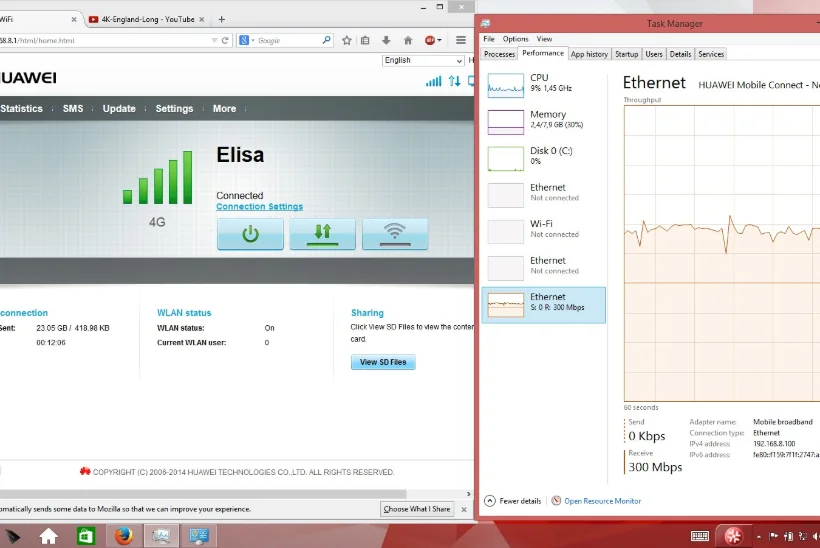Open the Firefox hamburger menu
Viewport: 820px width, 548px height.
pyautogui.click(x=461, y=40)
